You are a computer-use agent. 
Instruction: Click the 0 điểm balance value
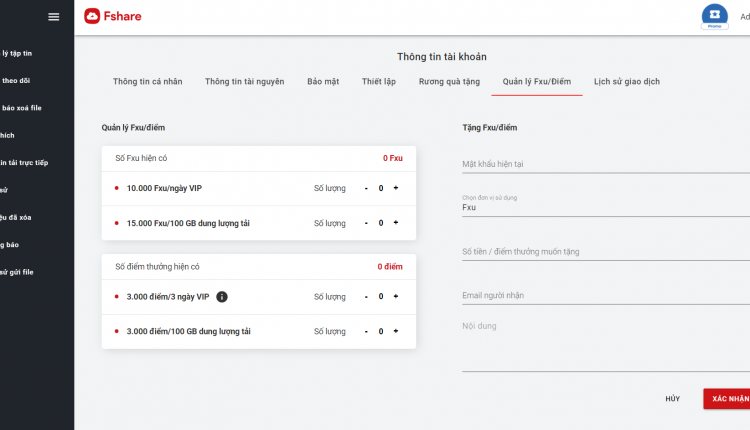tap(390, 267)
